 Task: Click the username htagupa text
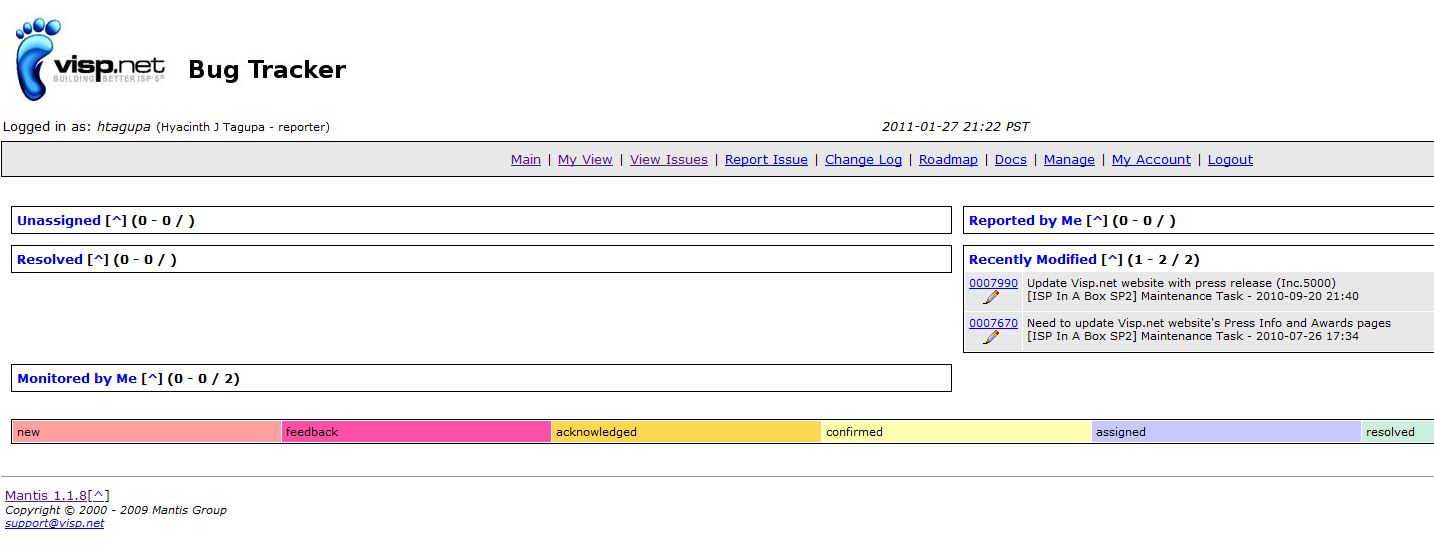tap(124, 127)
